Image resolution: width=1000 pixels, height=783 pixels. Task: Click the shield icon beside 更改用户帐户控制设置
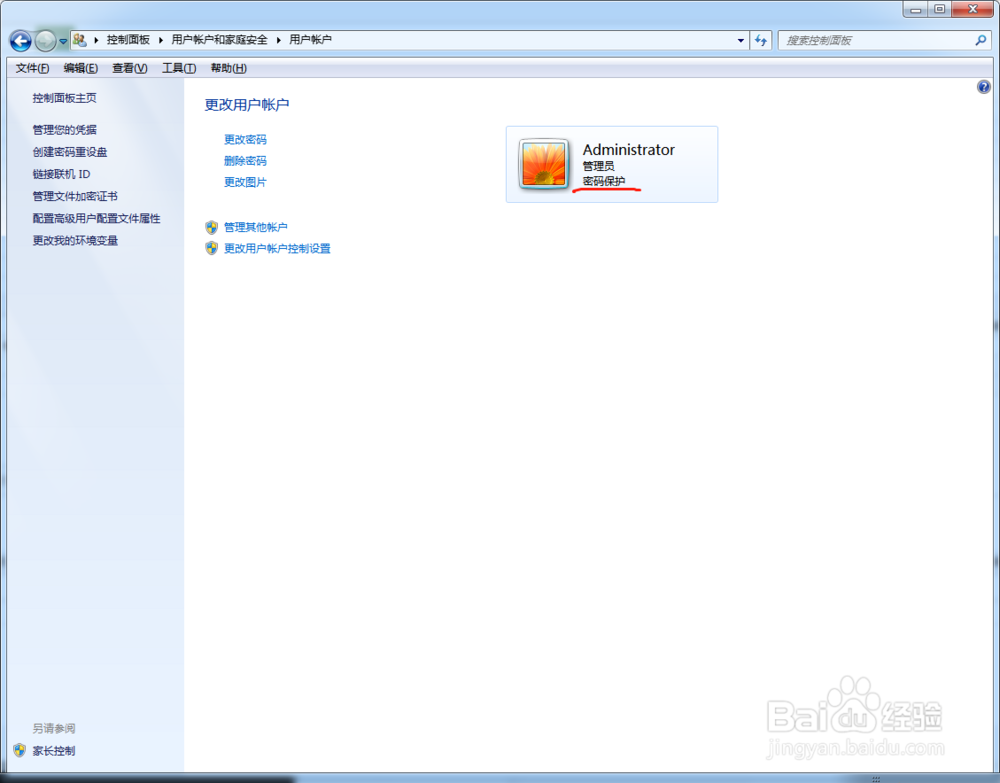211,248
